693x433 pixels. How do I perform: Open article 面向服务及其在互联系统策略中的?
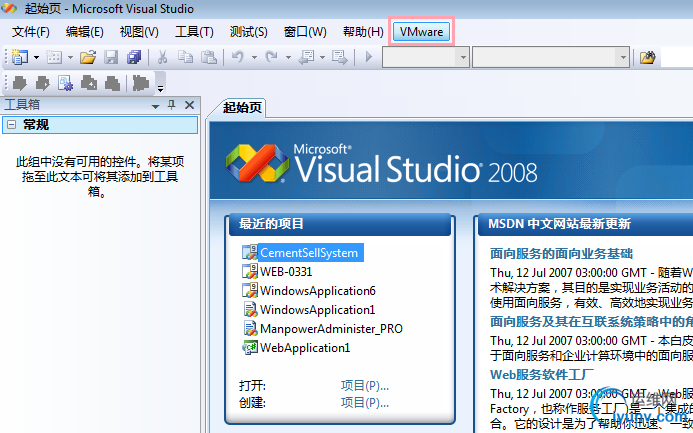point(591,322)
